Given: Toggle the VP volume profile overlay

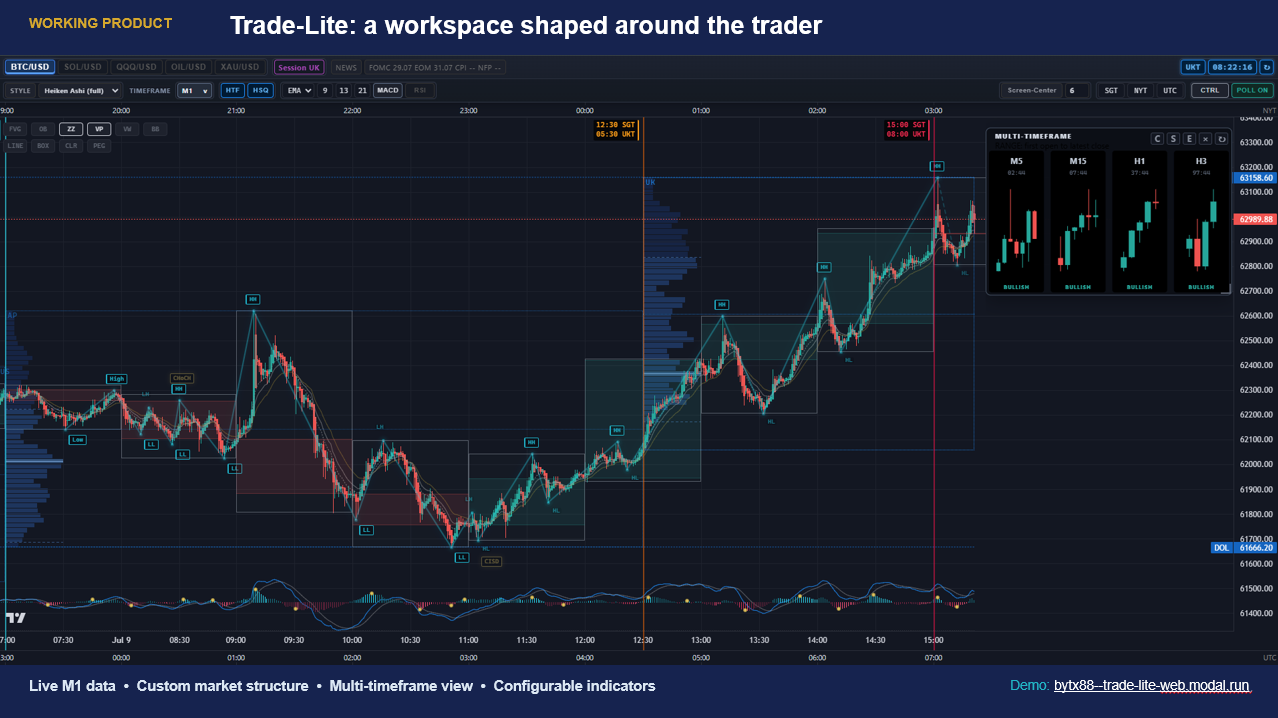Looking at the screenshot, I should pos(99,129).
